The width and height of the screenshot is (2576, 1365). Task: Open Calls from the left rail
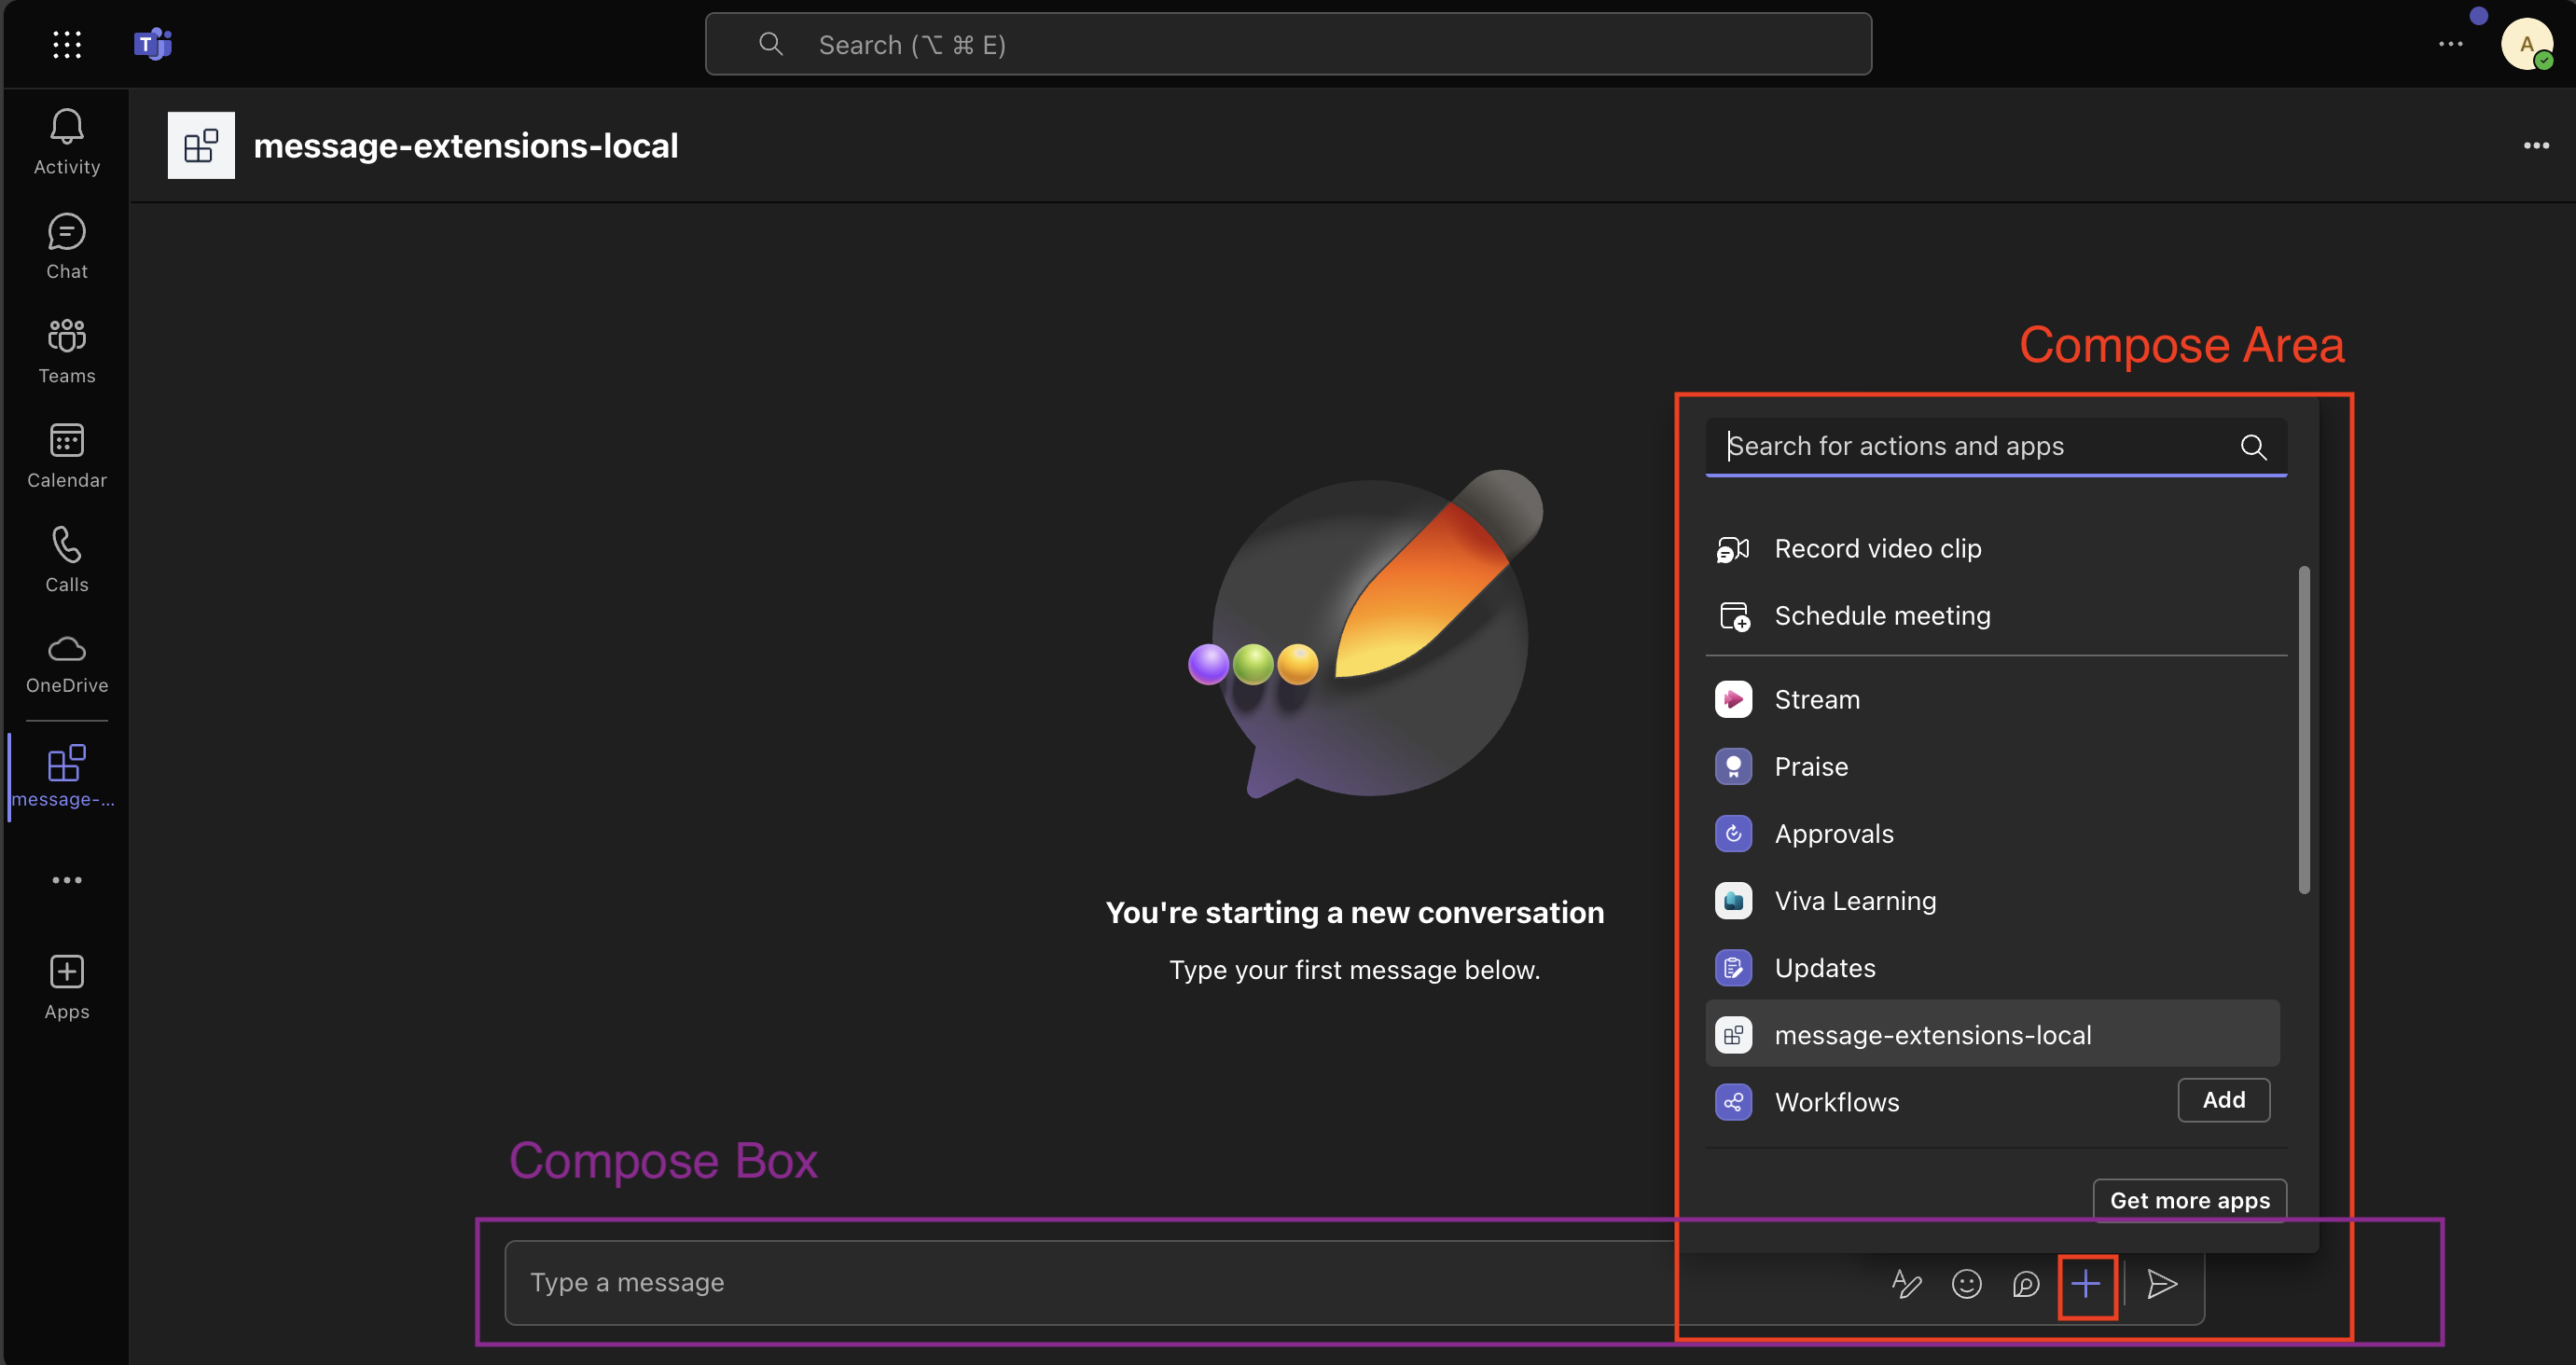(x=66, y=558)
